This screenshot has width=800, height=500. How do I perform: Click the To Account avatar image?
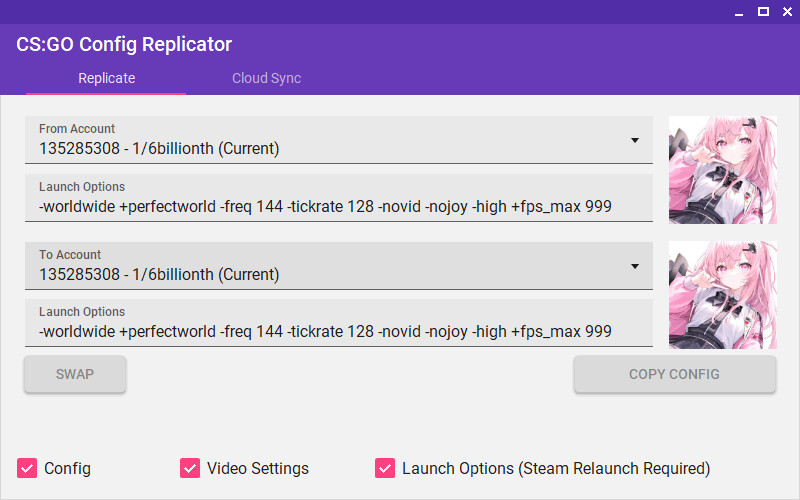(723, 295)
